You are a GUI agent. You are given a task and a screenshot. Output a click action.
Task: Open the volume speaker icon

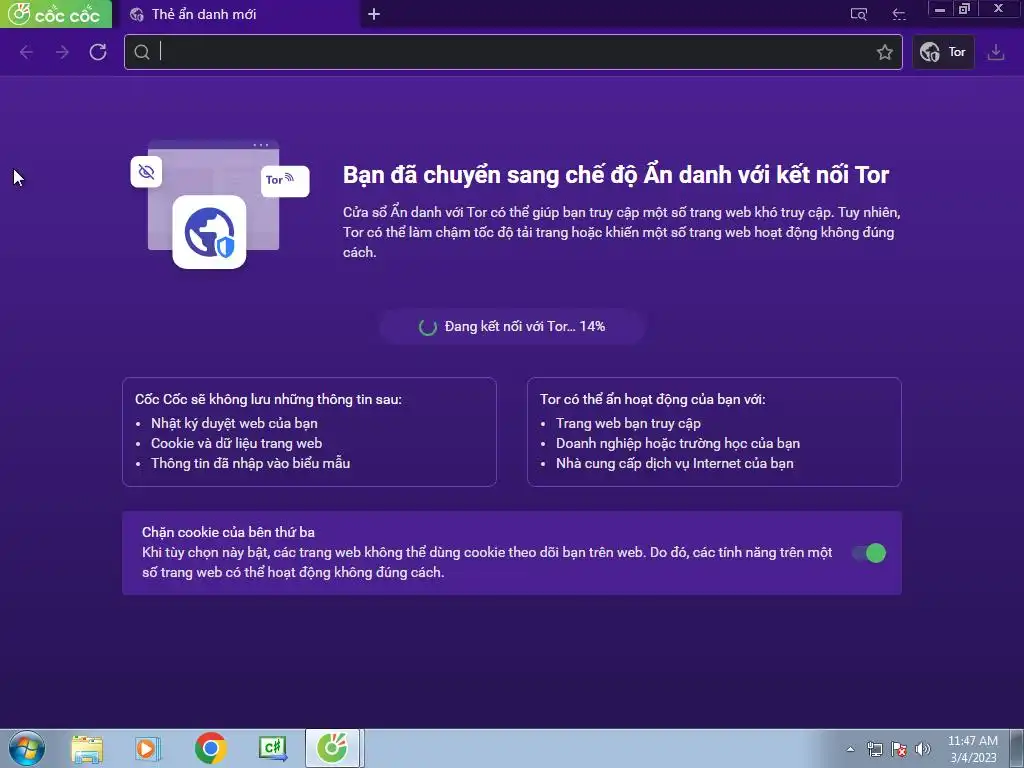922,749
